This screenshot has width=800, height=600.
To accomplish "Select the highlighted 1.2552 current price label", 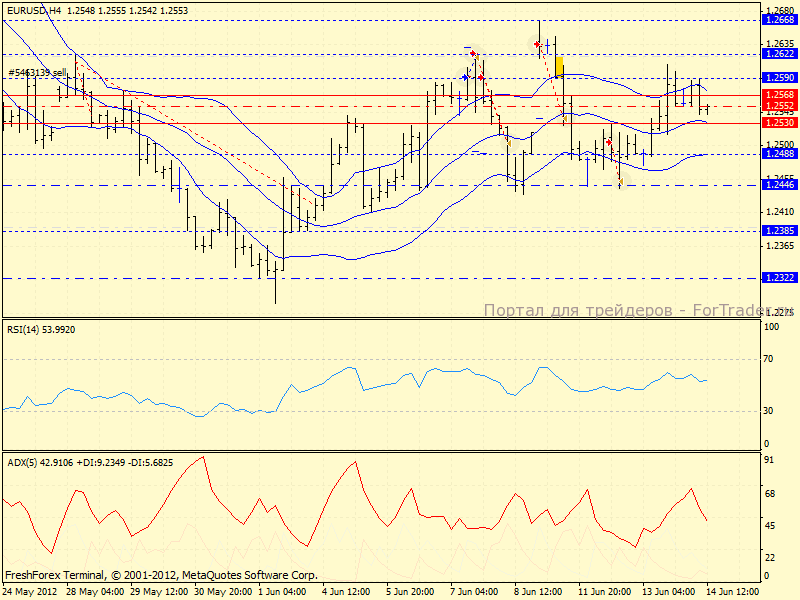I will click(x=779, y=105).
